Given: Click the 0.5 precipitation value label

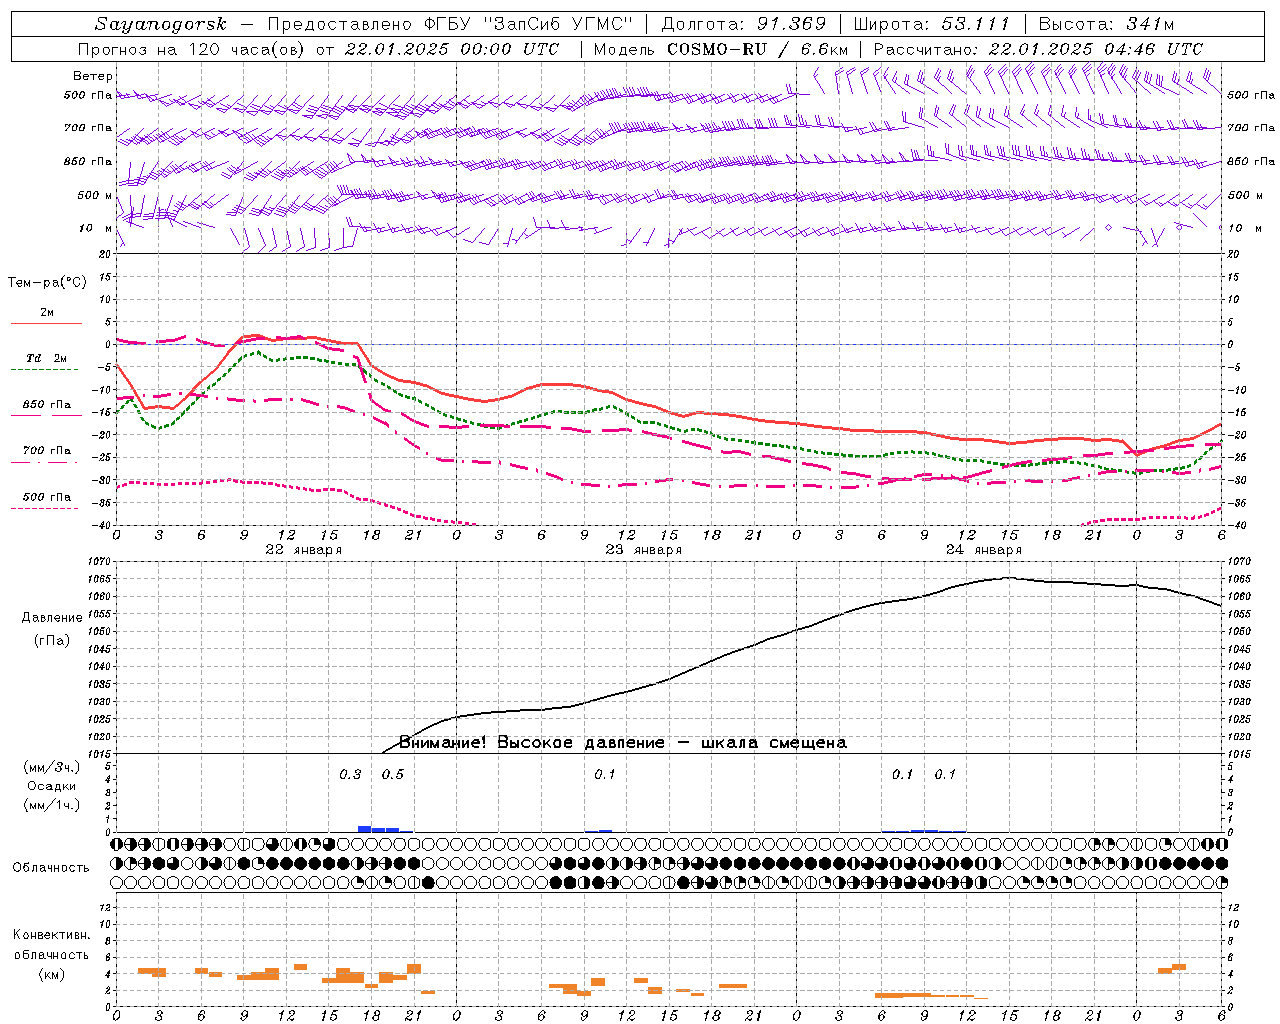Looking at the screenshot, I should pos(393,774).
